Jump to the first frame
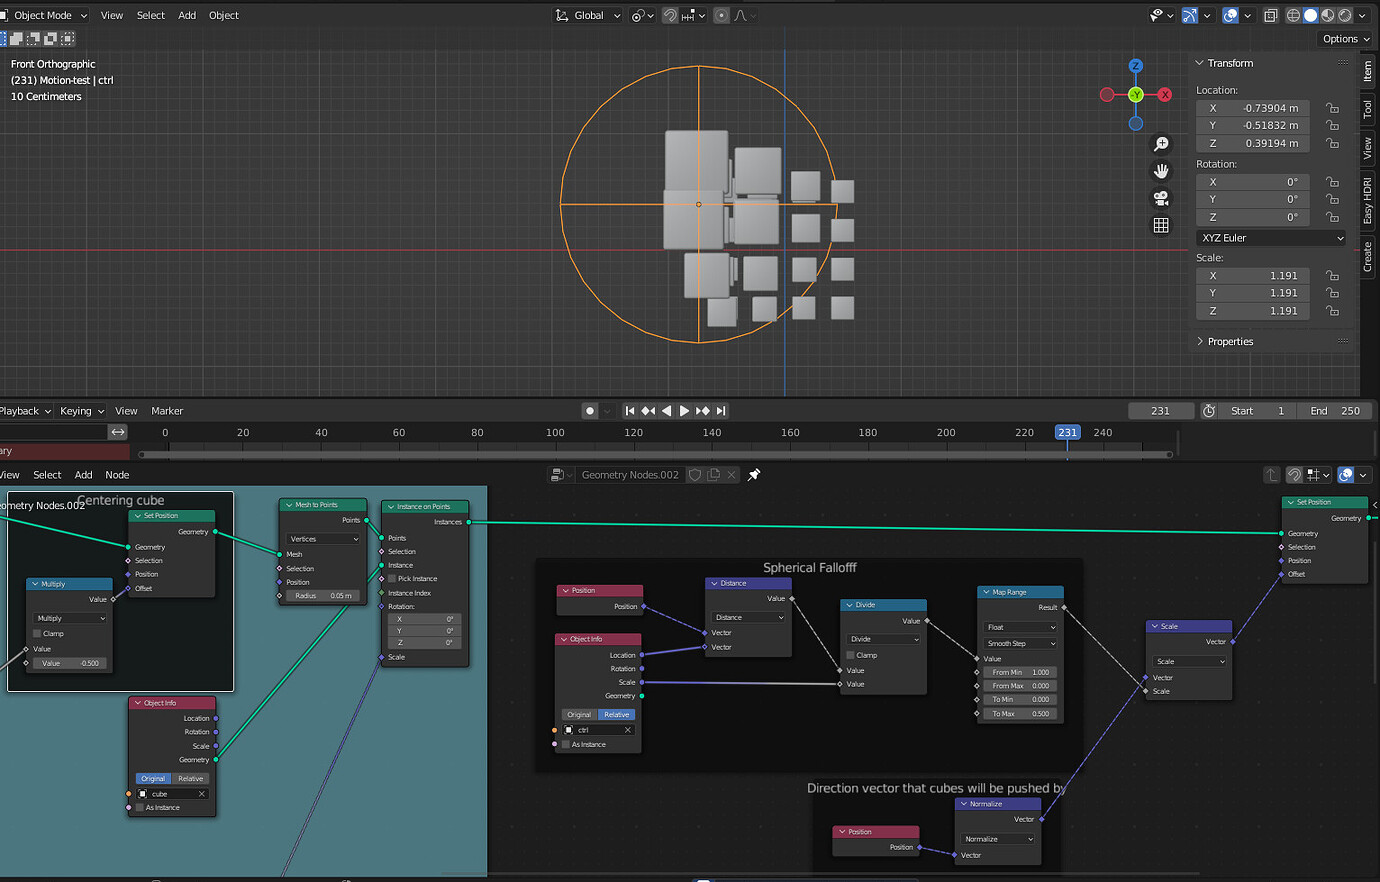This screenshot has width=1380, height=882. click(x=630, y=411)
